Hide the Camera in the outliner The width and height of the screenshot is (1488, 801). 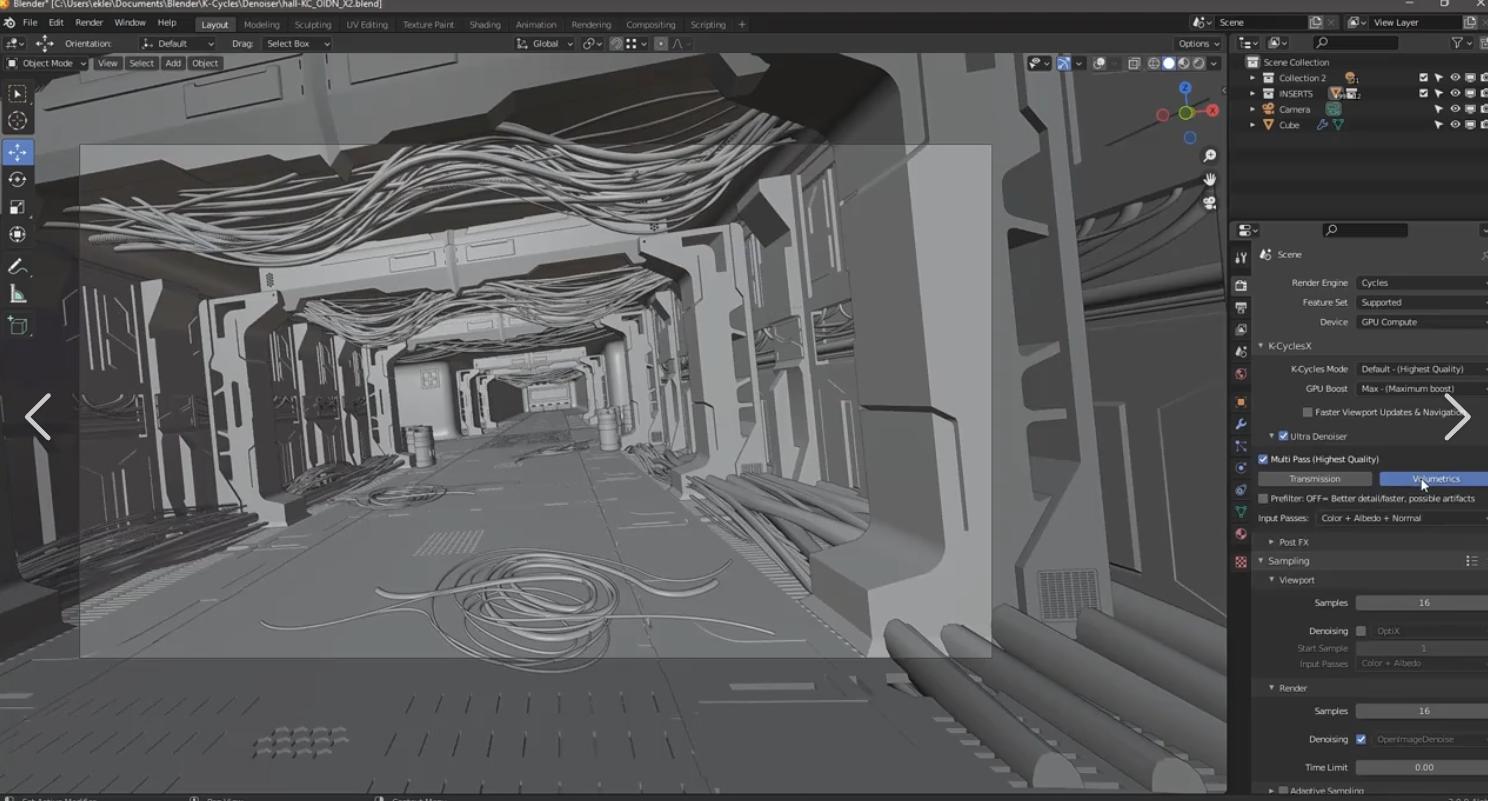click(1455, 109)
